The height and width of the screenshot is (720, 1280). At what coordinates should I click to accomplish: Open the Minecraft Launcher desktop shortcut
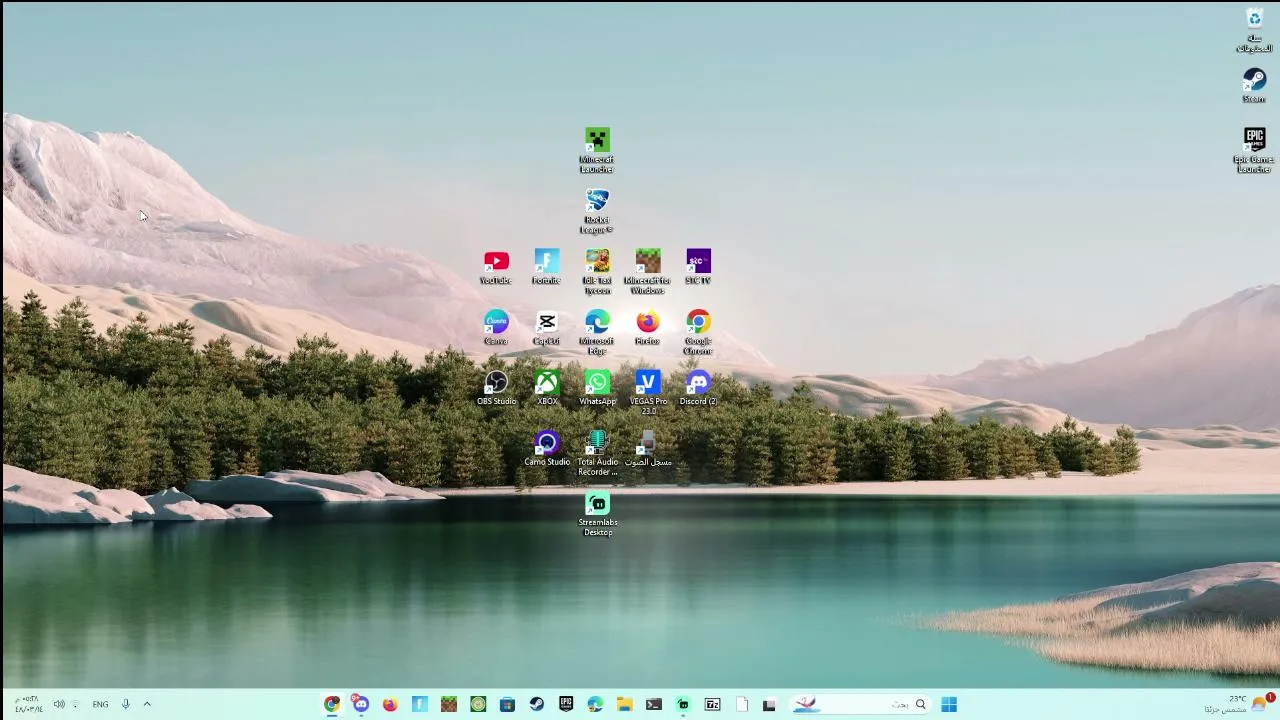(597, 150)
